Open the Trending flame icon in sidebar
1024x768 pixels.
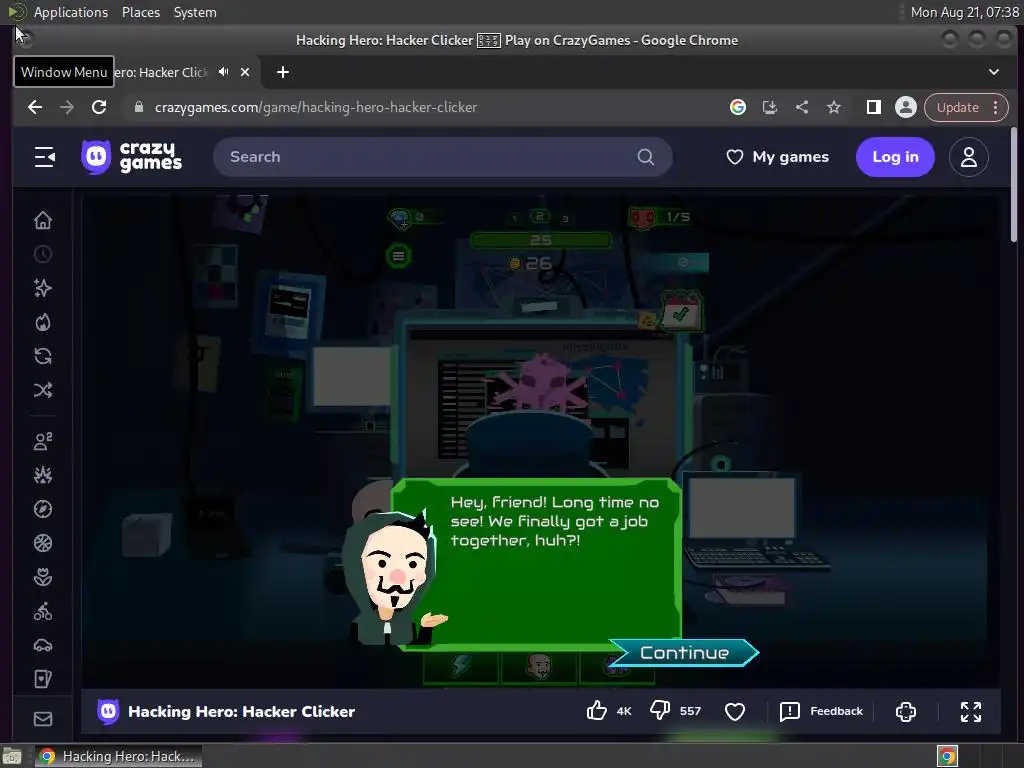tap(43, 323)
